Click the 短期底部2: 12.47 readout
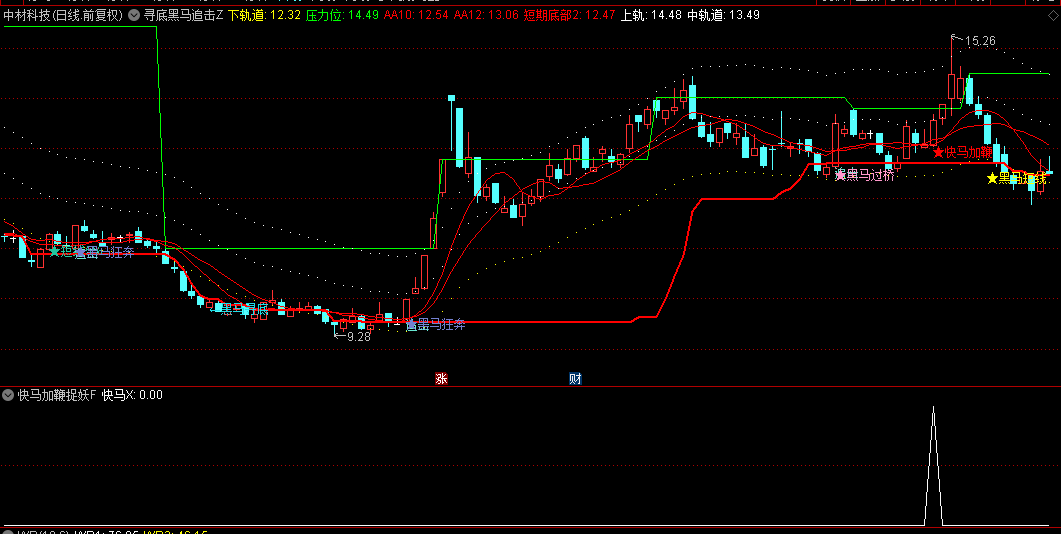 click(570, 15)
